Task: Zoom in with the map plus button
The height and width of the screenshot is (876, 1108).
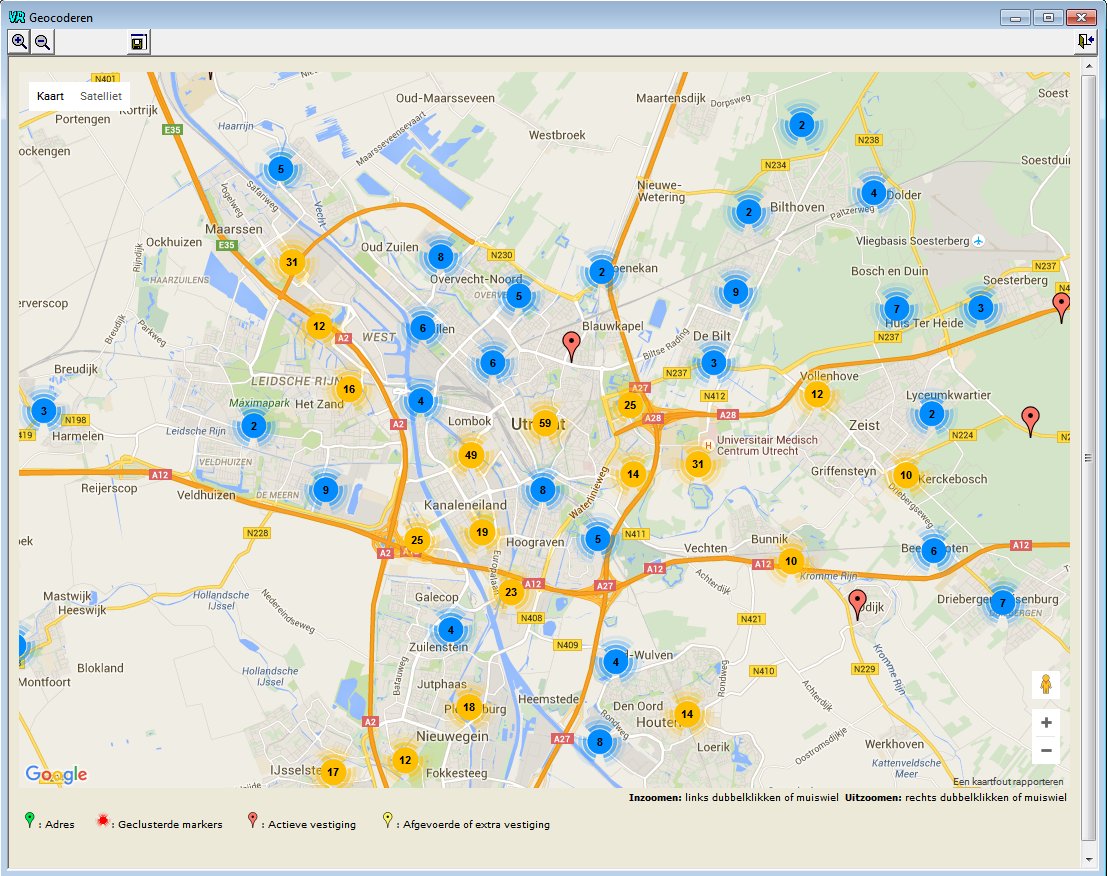Action: pos(1046,723)
